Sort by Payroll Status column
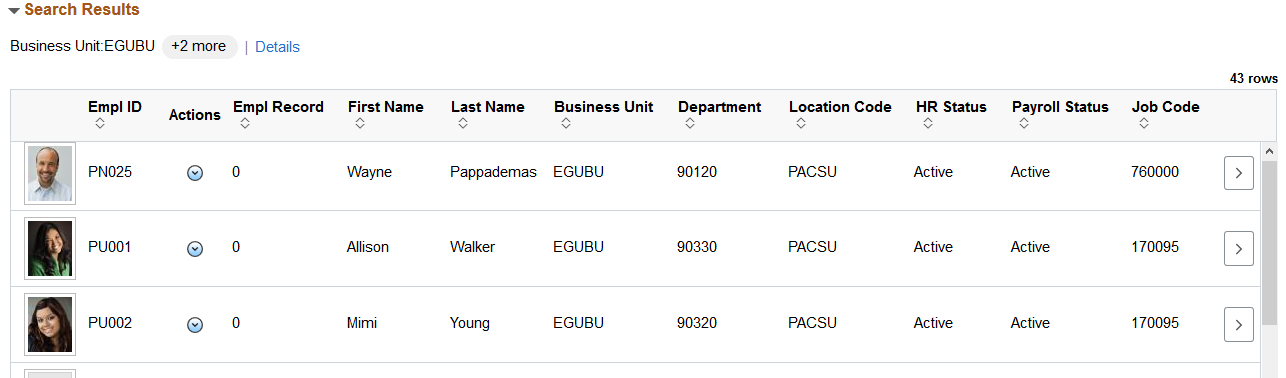The image size is (1286, 378). [x=1023, y=124]
